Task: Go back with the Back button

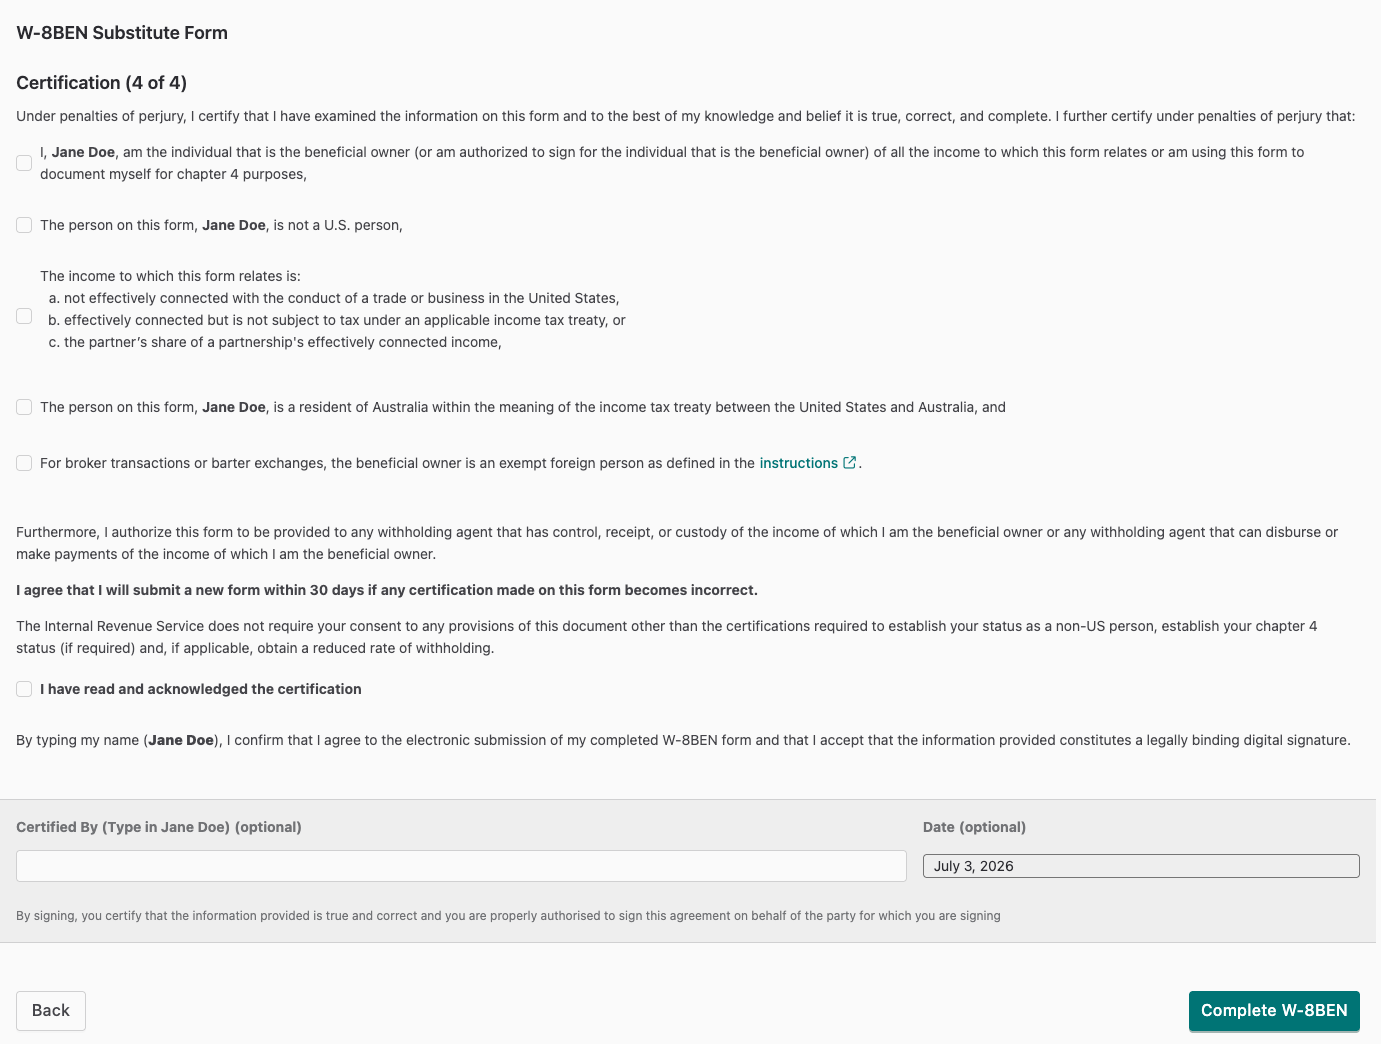Action: click(x=51, y=1010)
